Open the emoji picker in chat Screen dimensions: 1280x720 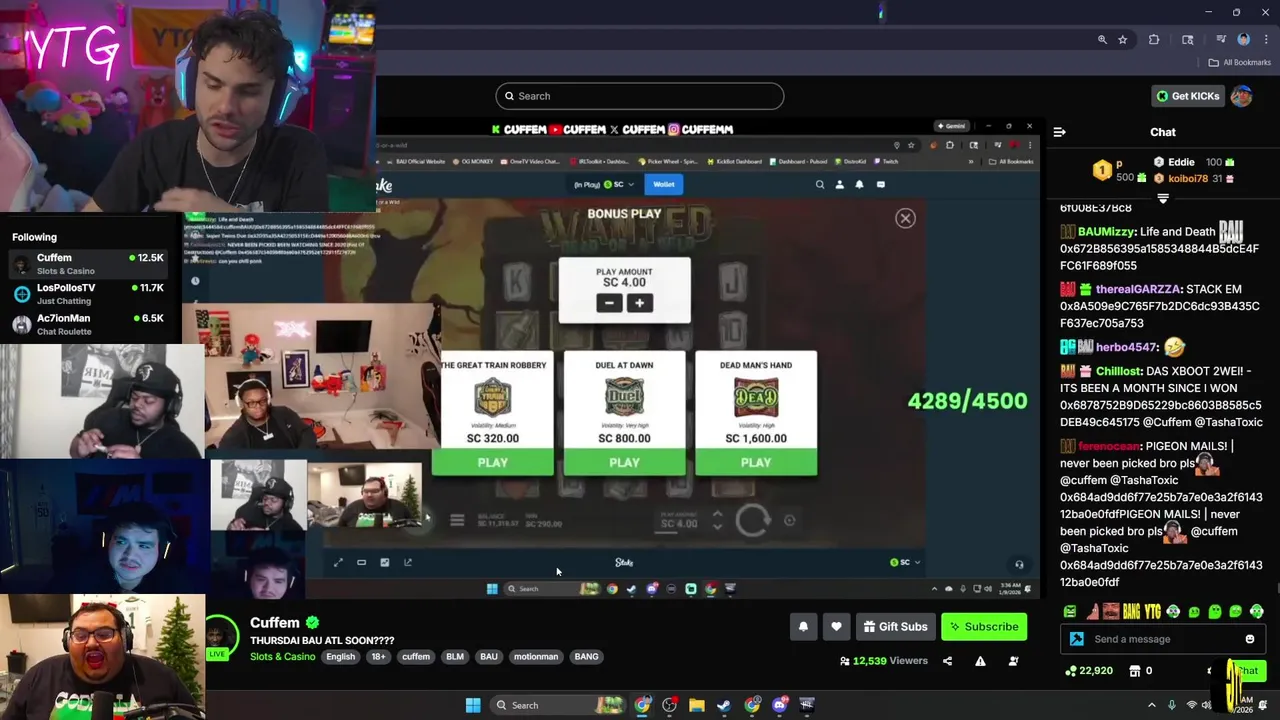pos(1249,639)
